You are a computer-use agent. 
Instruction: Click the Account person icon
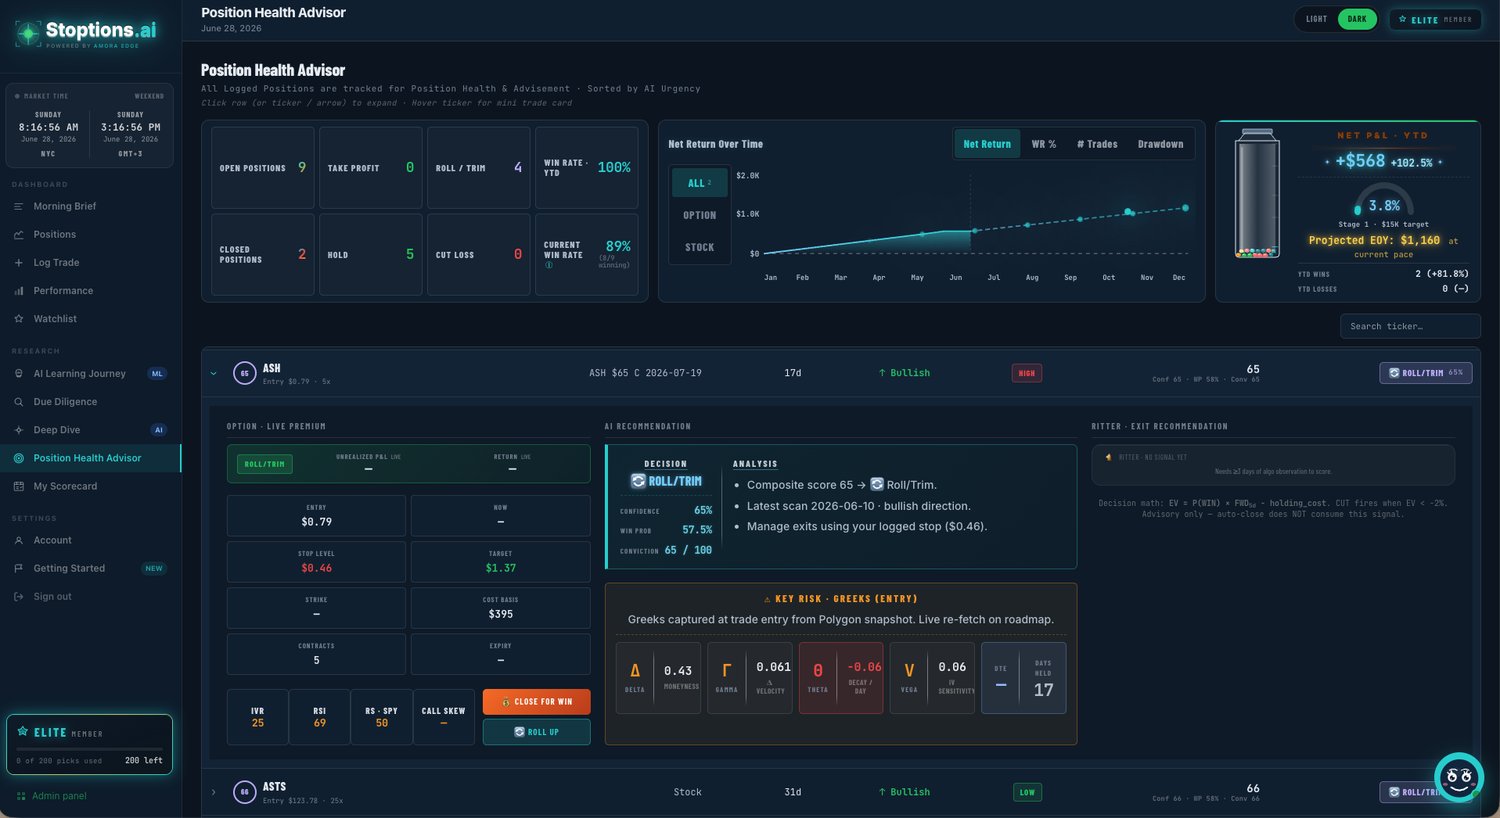[19, 540]
